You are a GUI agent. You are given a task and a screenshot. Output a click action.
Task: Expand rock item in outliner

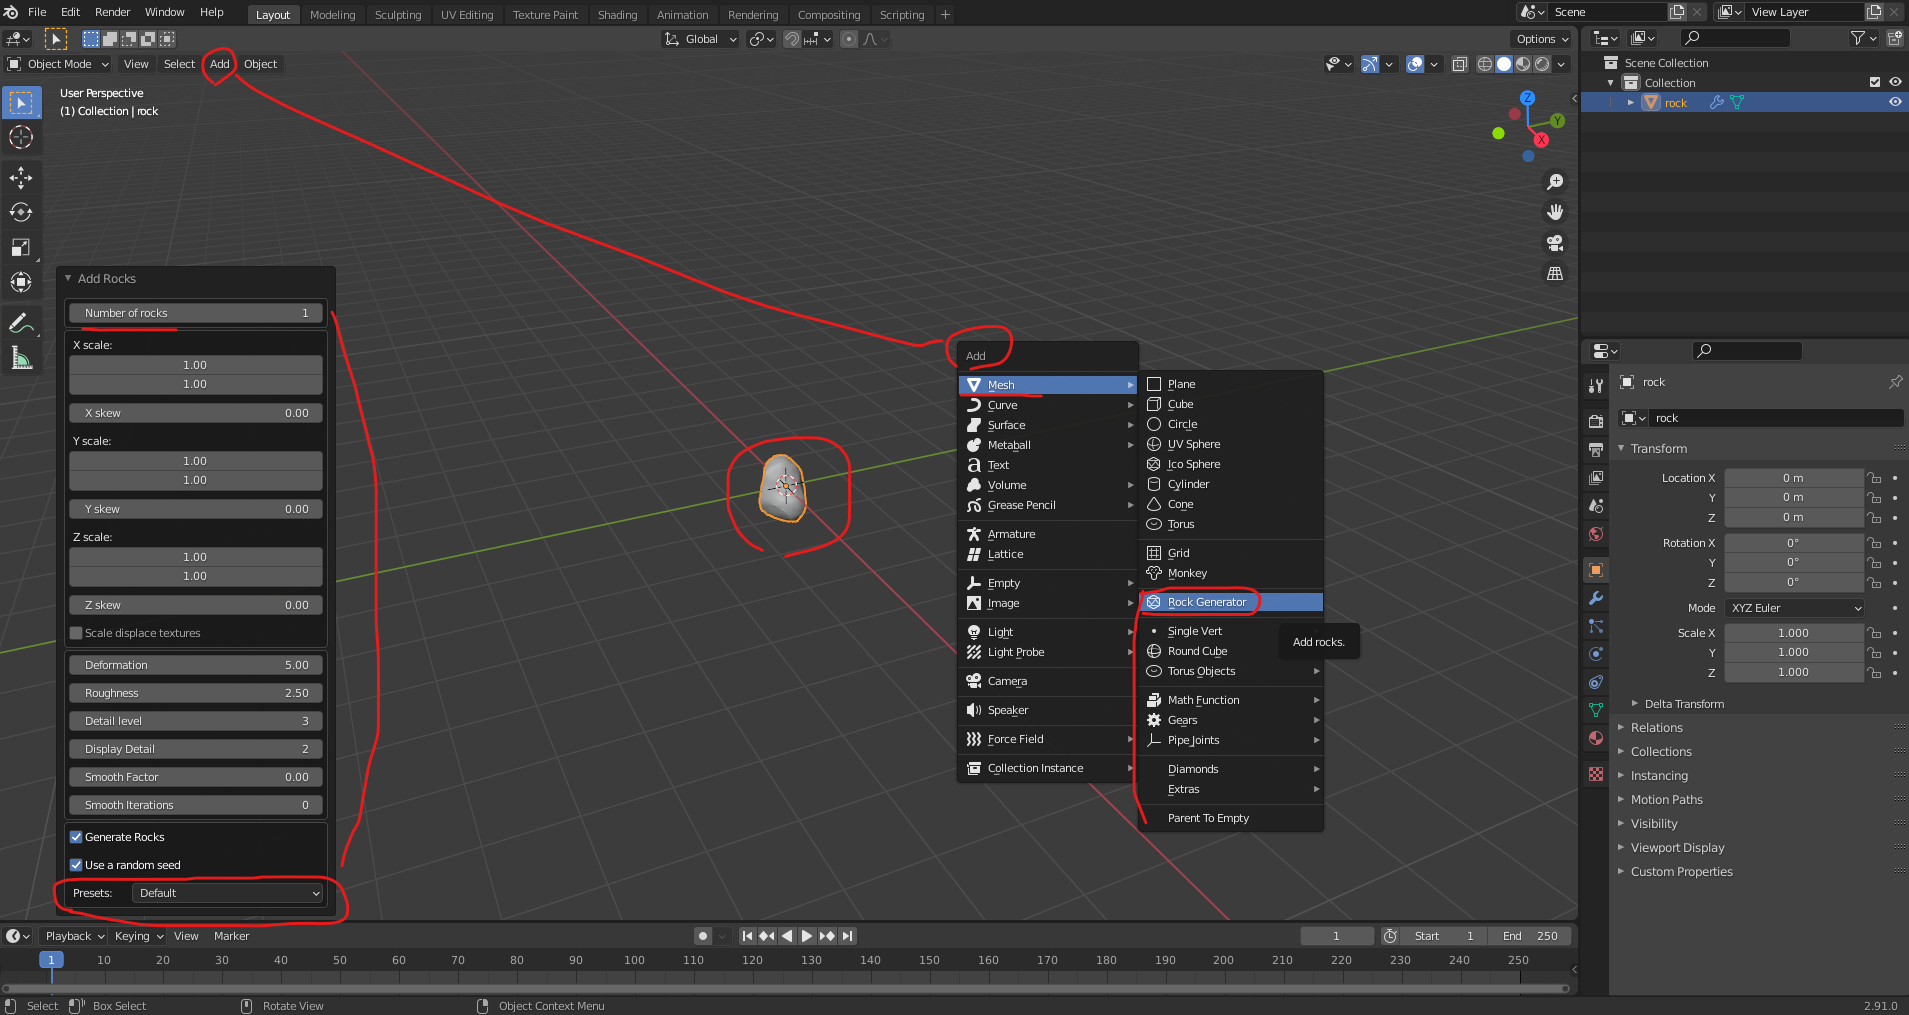pyautogui.click(x=1631, y=103)
